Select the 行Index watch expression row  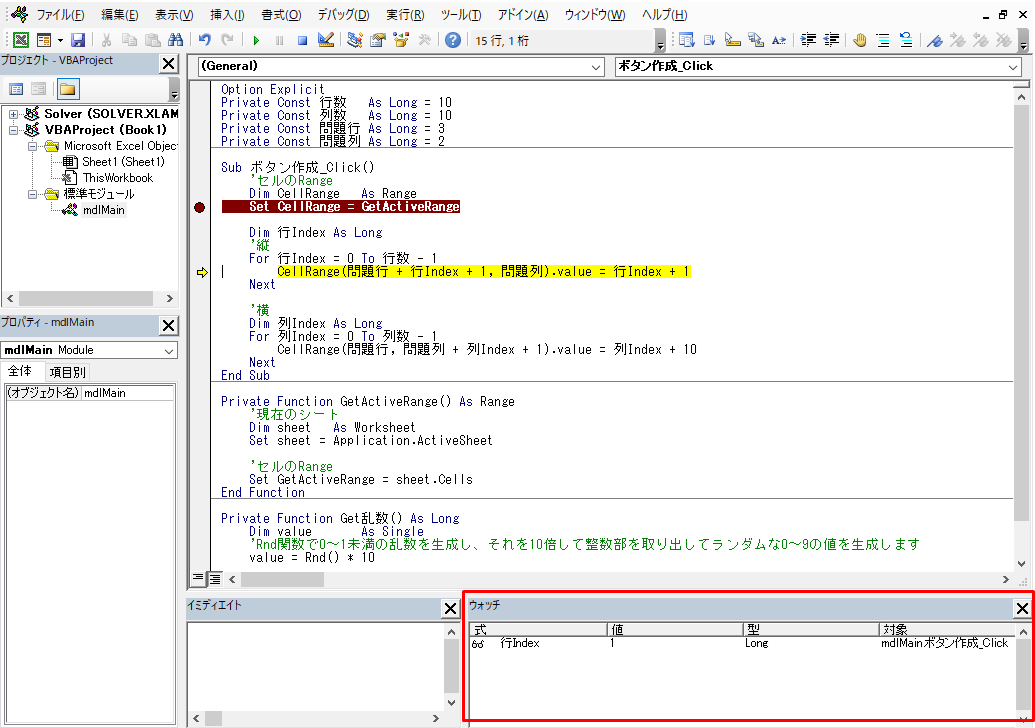click(520, 644)
